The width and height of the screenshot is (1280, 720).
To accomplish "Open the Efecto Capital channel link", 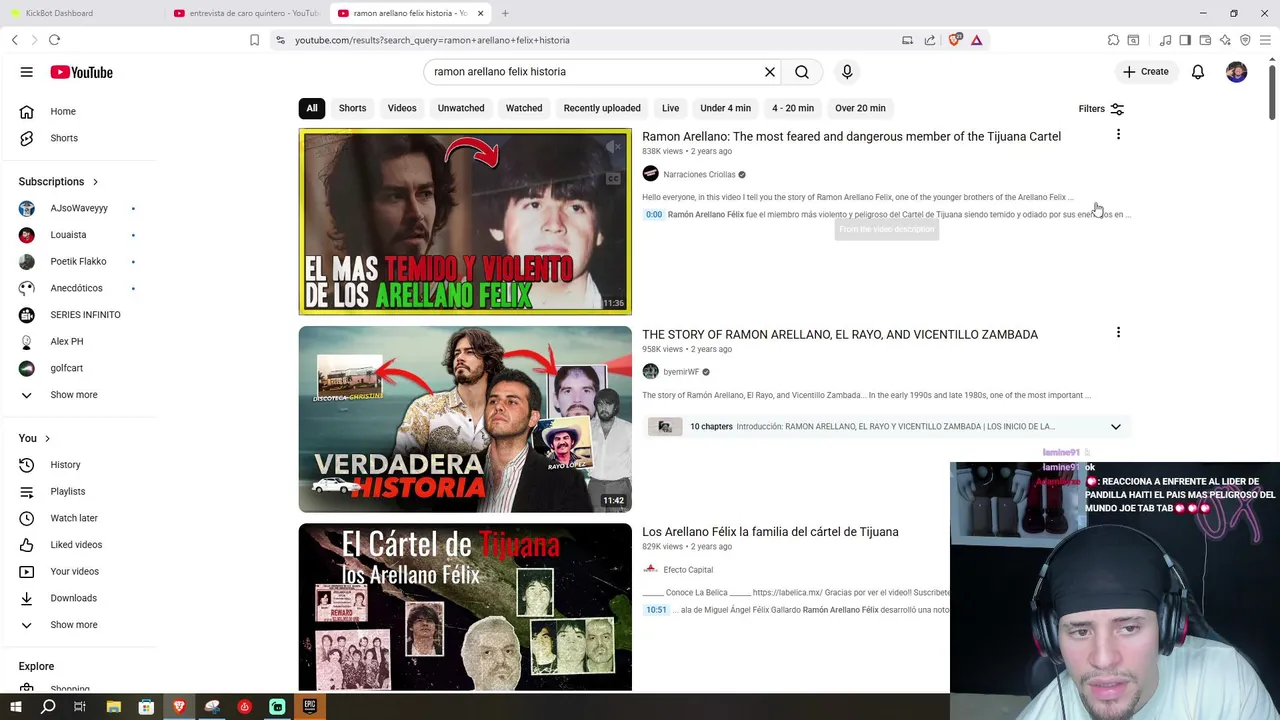I will pos(688,570).
